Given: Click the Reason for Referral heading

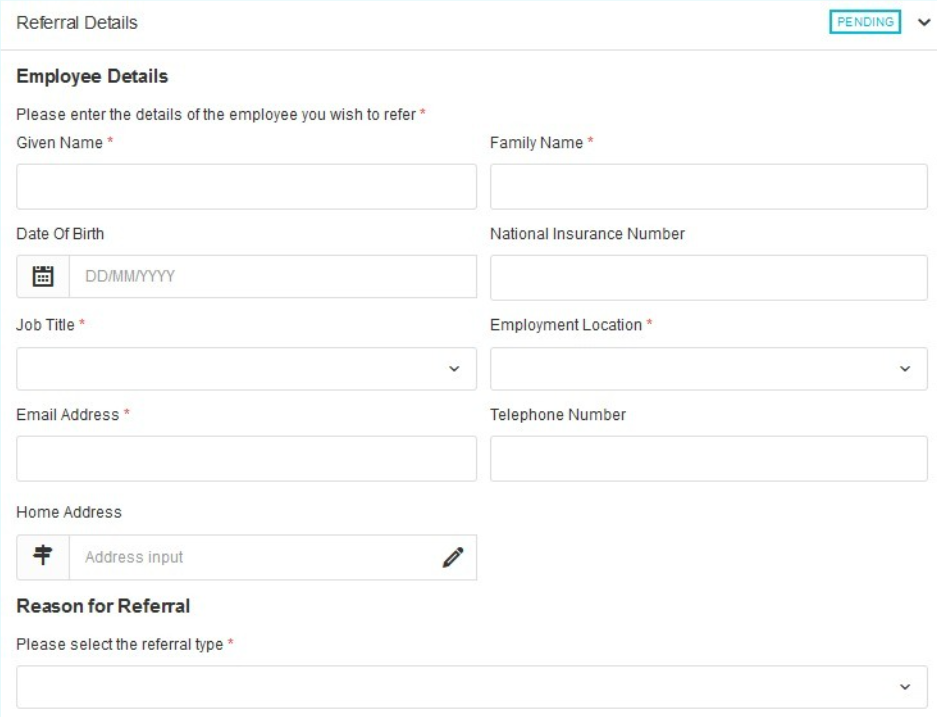Looking at the screenshot, I should [x=103, y=606].
